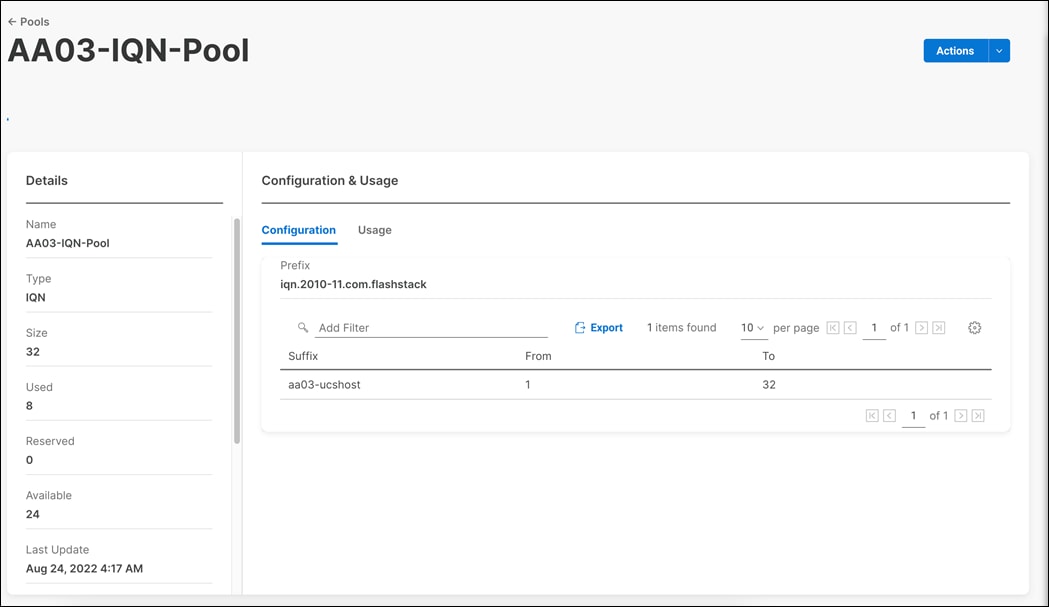This screenshot has height=607, width=1049.
Task: Open the 10 per page dropdown
Action: (x=753, y=327)
